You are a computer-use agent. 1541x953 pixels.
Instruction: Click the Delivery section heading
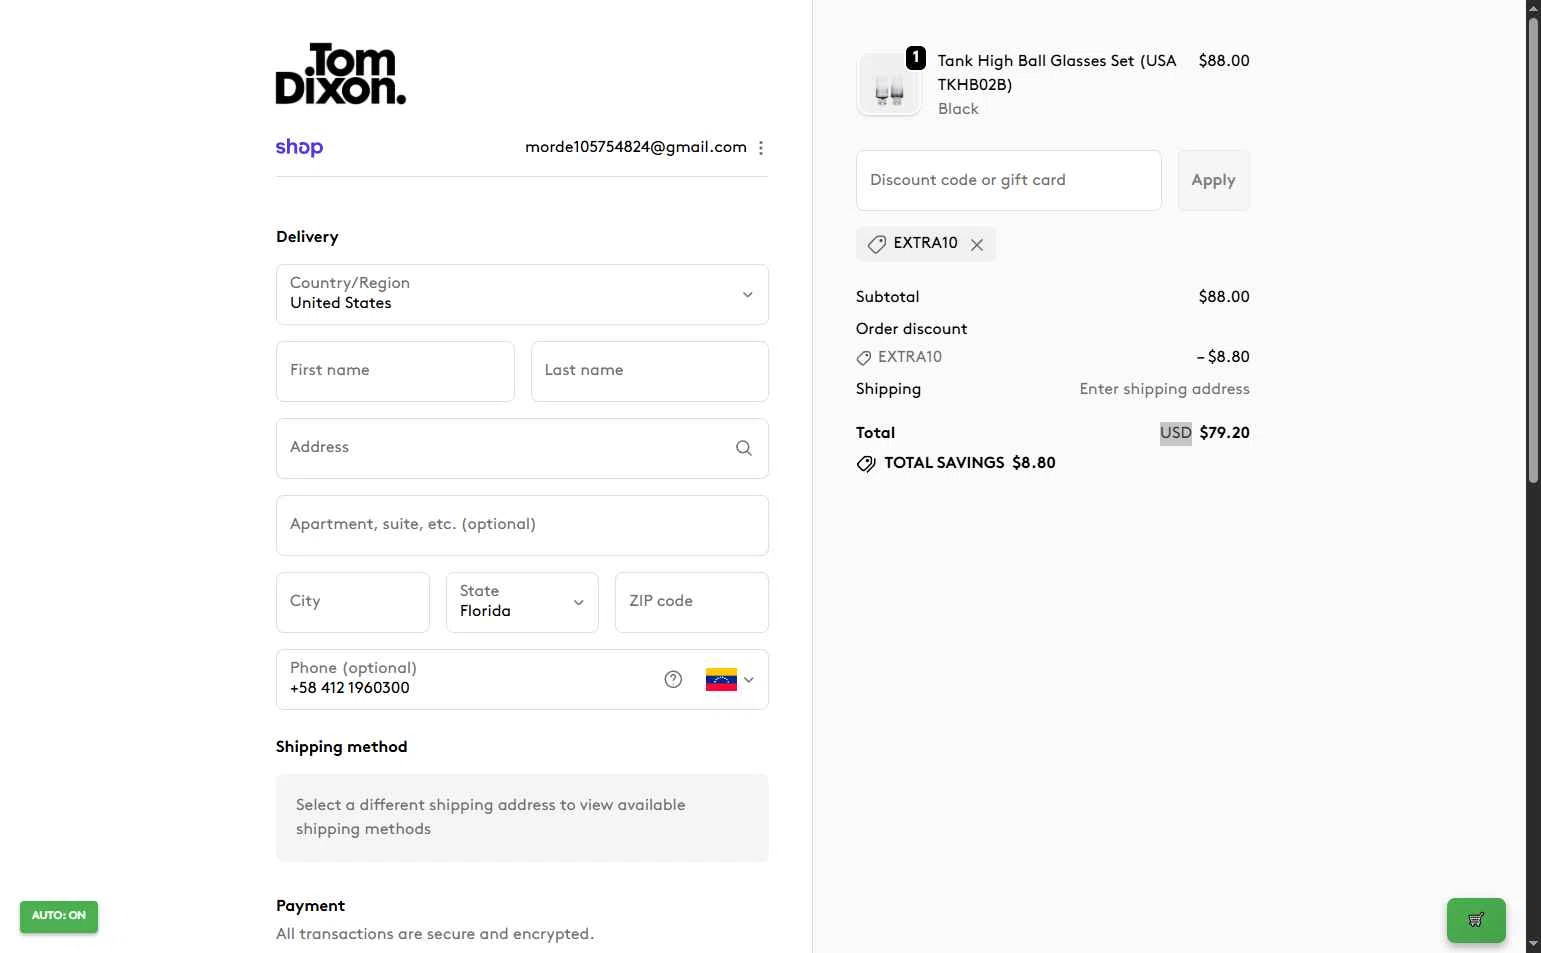(x=307, y=237)
